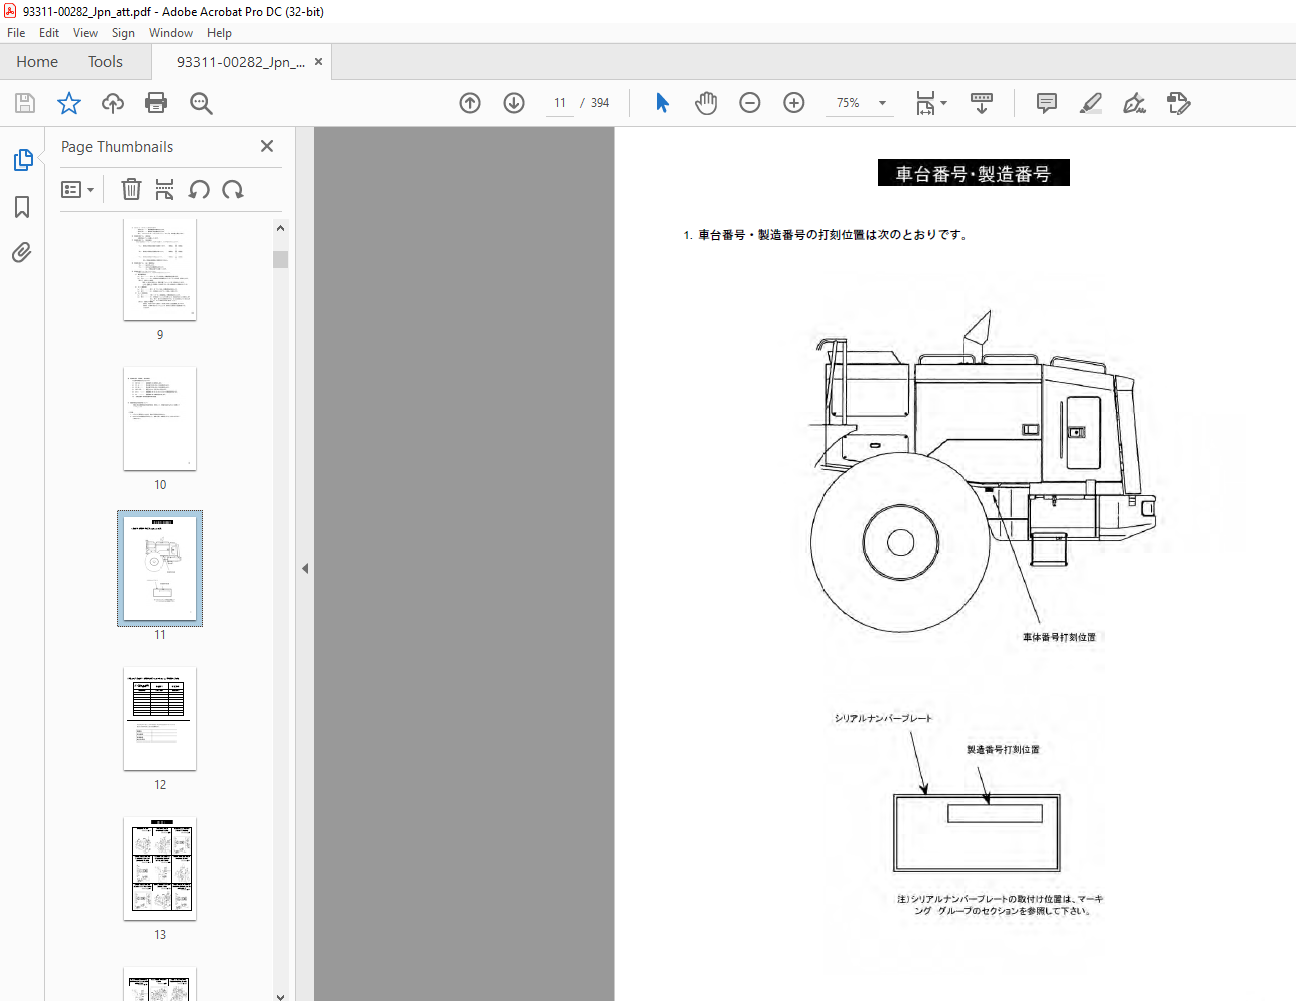Select the Highlight text pen
Screen dimensions: 1296x1001
(1091, 103)
